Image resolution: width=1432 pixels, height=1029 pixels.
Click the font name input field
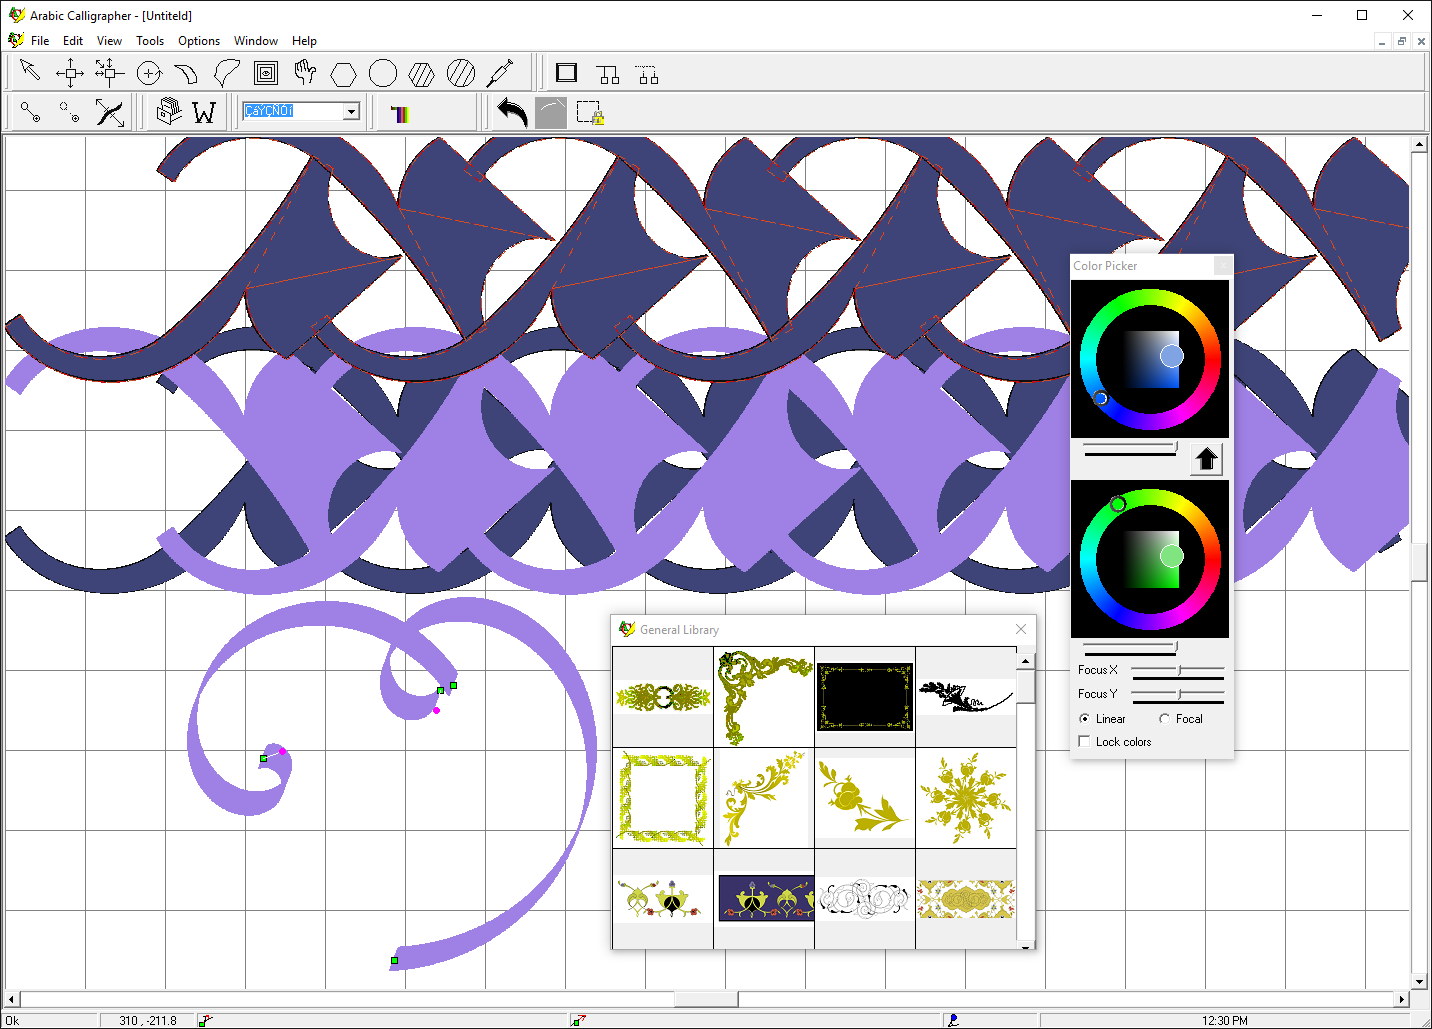293,111
